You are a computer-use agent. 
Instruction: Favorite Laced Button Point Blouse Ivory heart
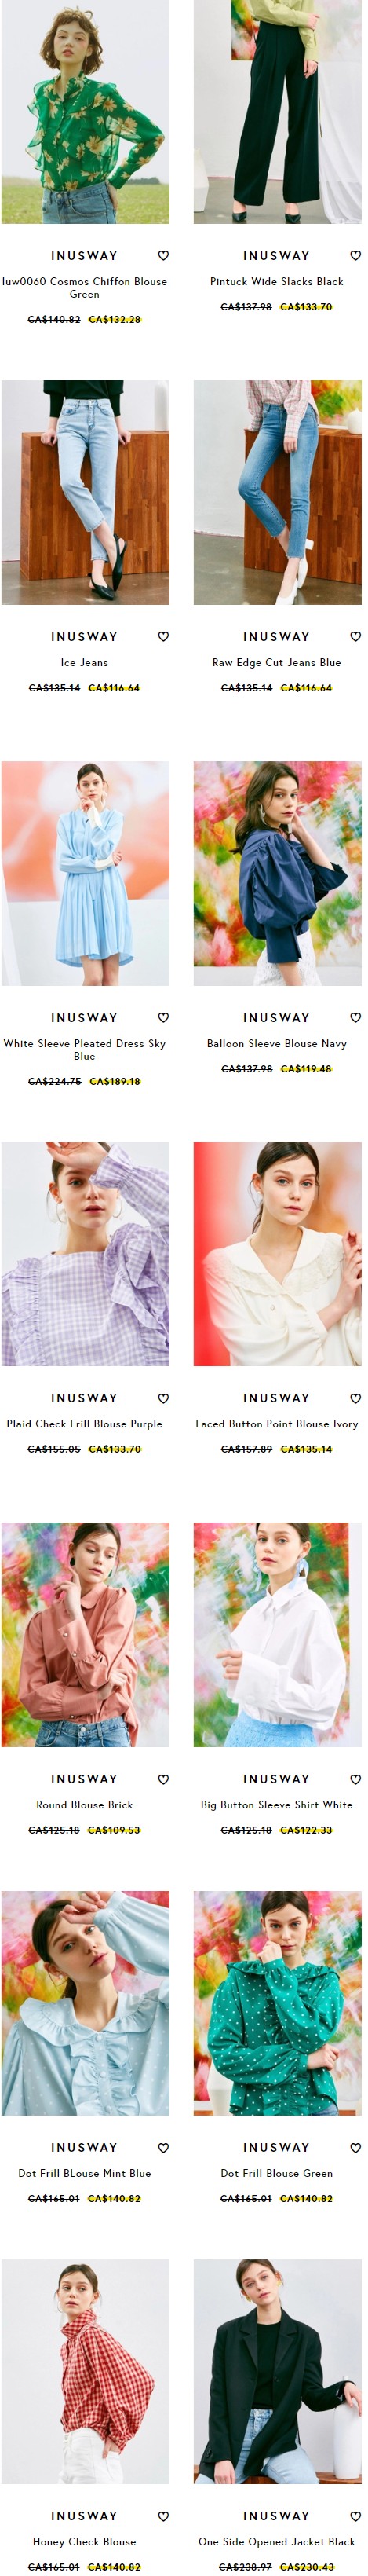pos(355,1398)
